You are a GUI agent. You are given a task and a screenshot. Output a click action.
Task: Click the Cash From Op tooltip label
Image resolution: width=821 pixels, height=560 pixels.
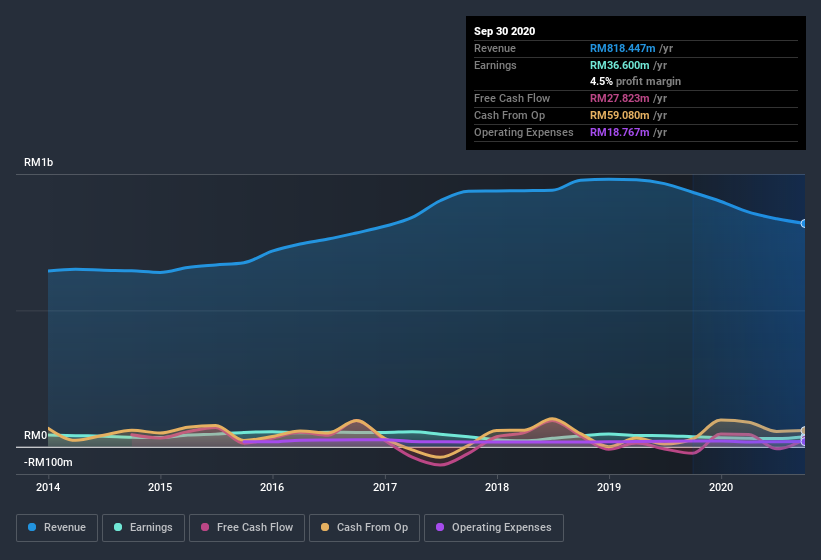coord(509,115)
